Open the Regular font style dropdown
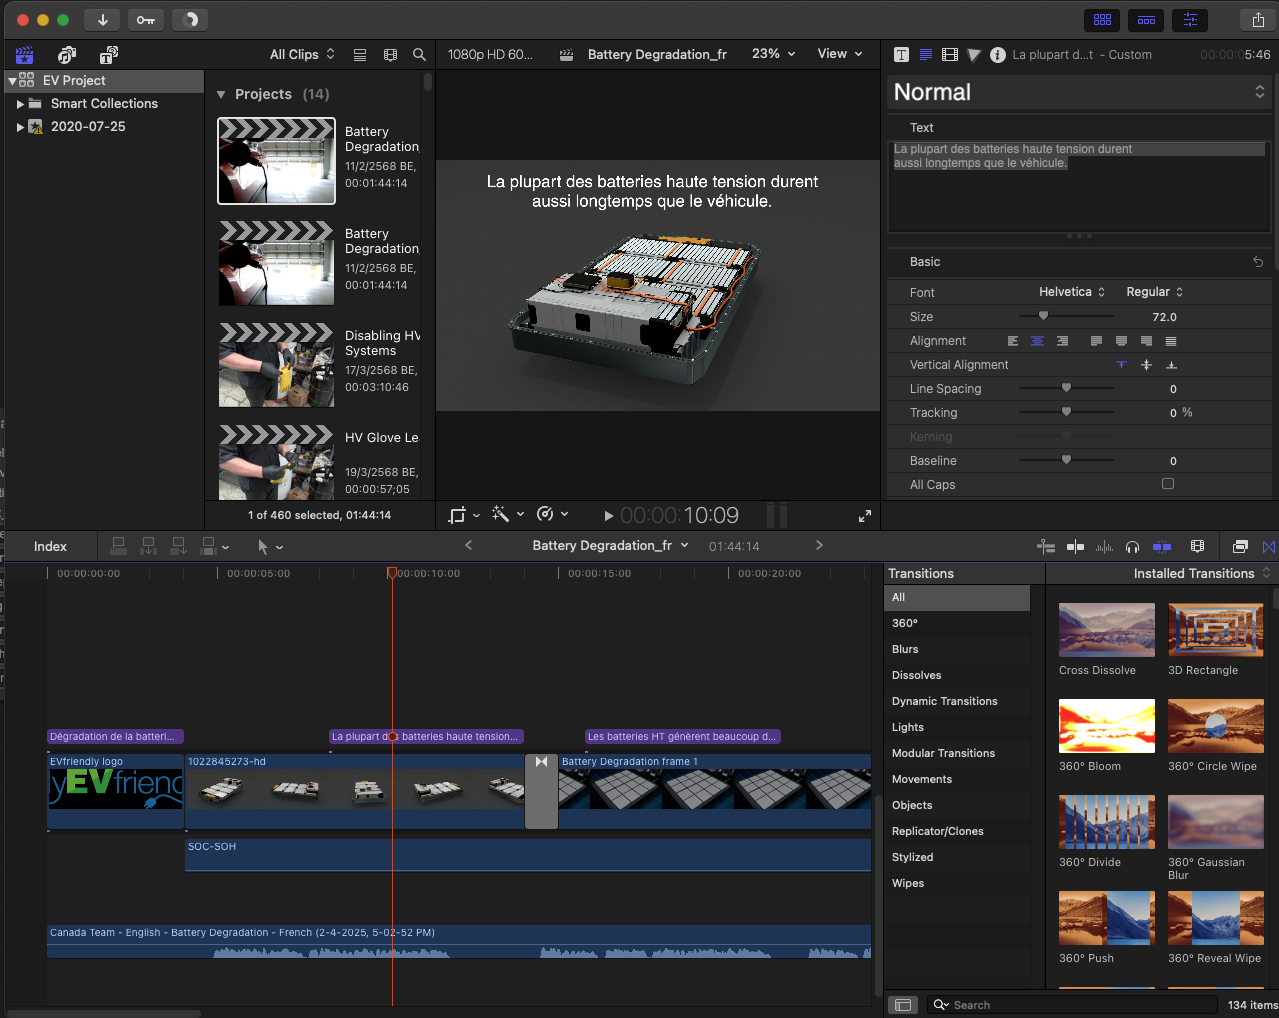Image resolution: width=1279 pixels, height=1018 pixels. [x=1154, y=292]
